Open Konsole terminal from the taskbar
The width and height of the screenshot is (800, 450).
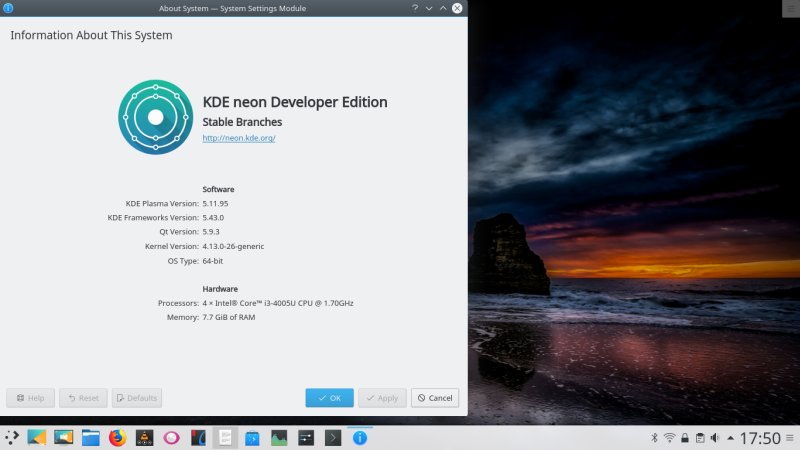(x=333, y=437)
